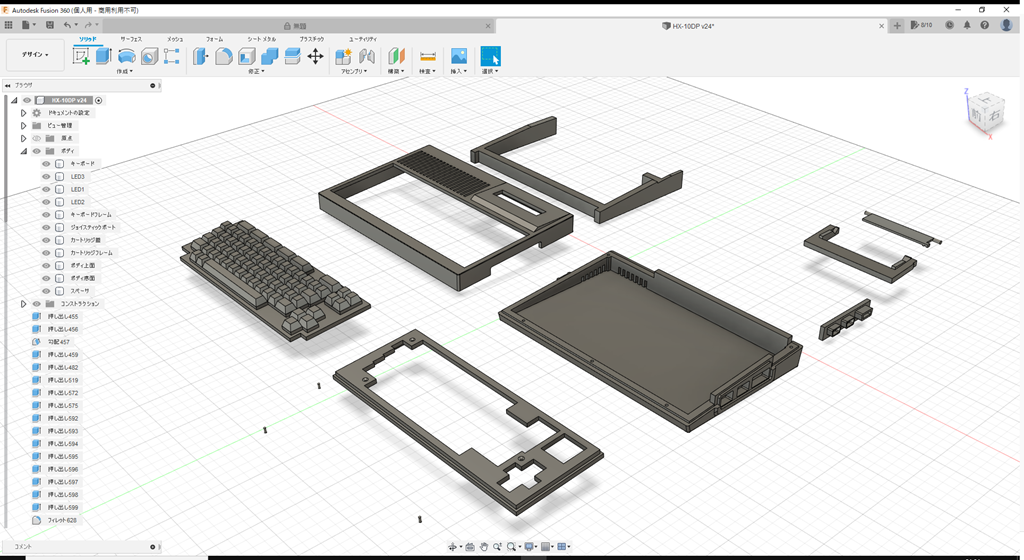Image resolution: width=1024 pixels, height=560 pixels.
Task: Hide the LED3 body via eye icon
Action: 46,177
